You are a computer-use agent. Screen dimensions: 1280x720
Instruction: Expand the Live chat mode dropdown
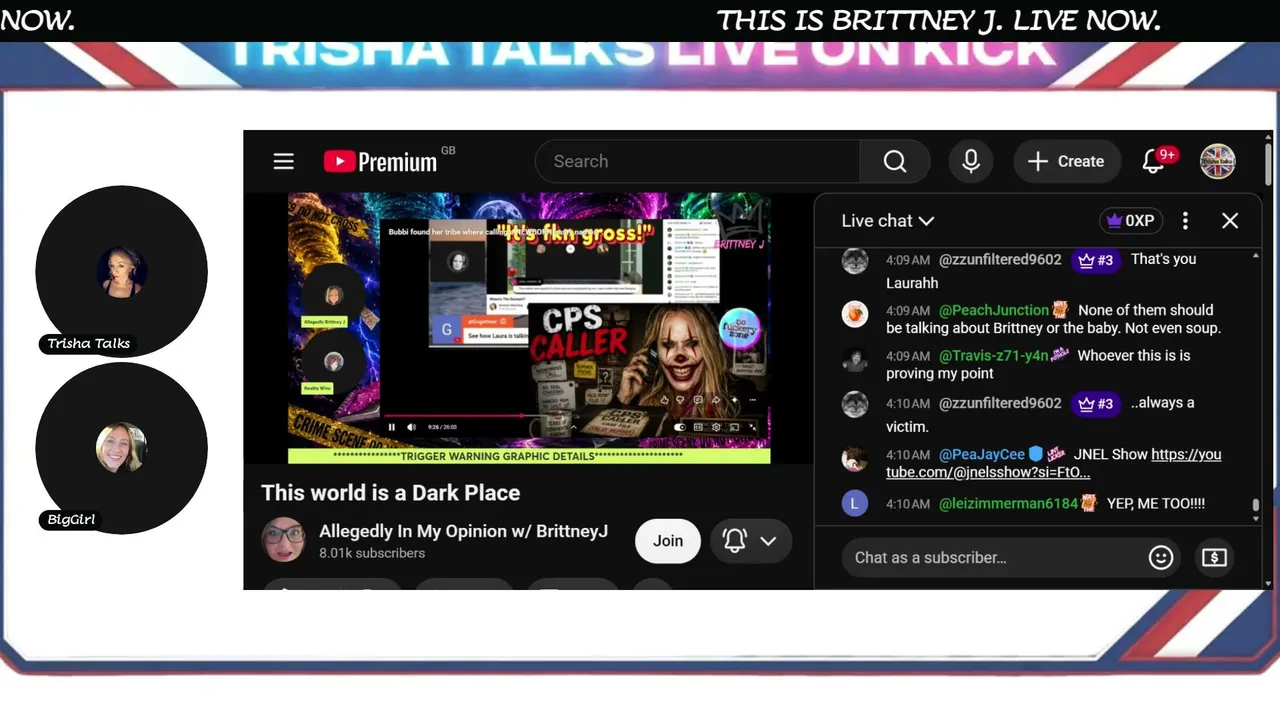(888, 221)
